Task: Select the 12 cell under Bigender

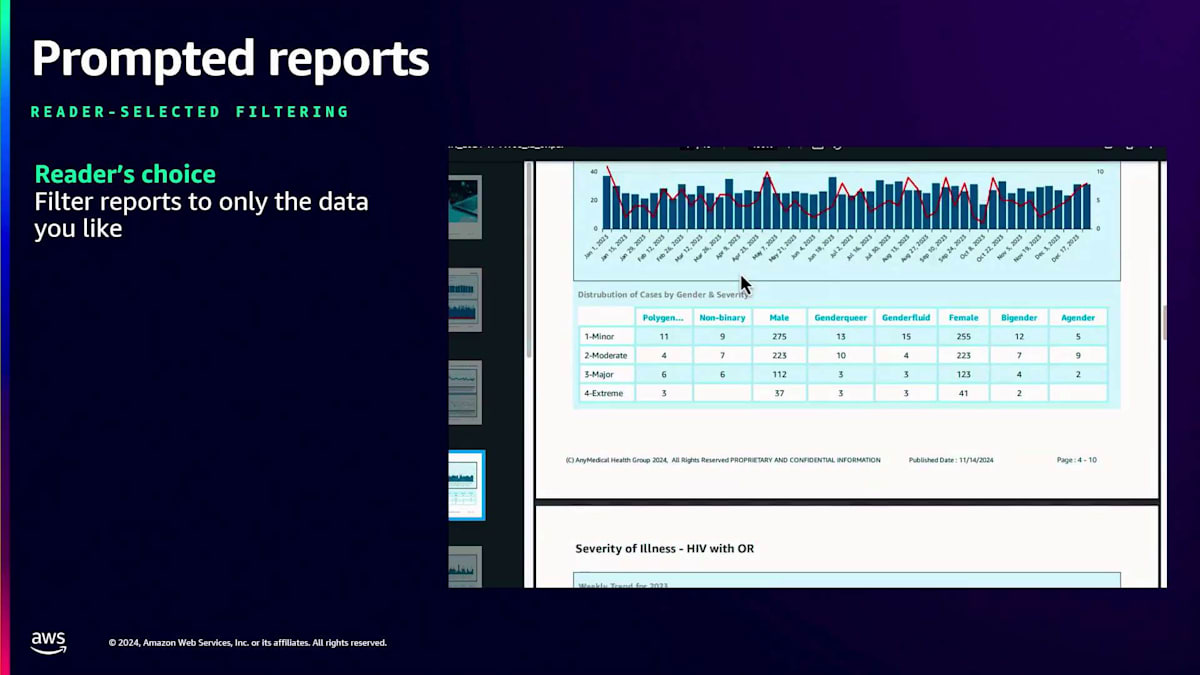Action: pos(1019,337)
